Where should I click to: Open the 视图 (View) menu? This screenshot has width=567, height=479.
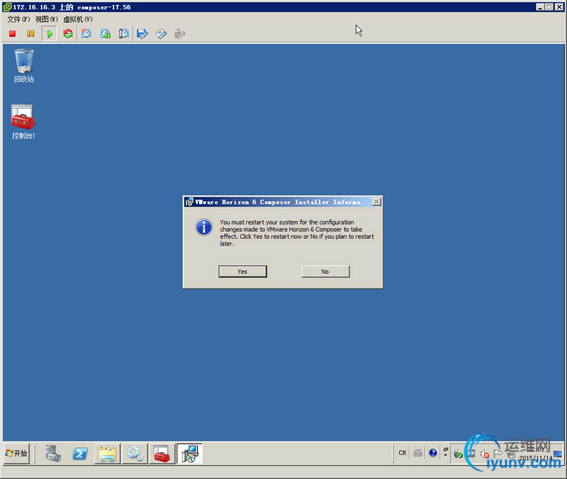[x=46, y=19]
